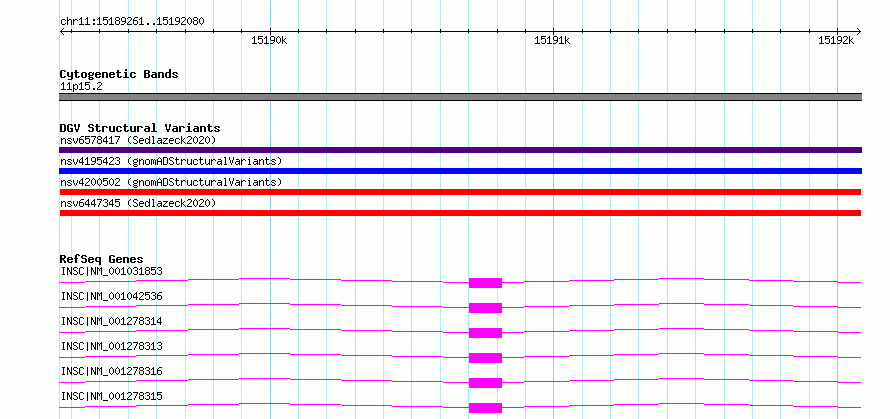Viewport: 890px width, 419px height.
Task: Open variant nsv4200502 (gnomADStructuralVariants) label
Action: coord(171,182)
